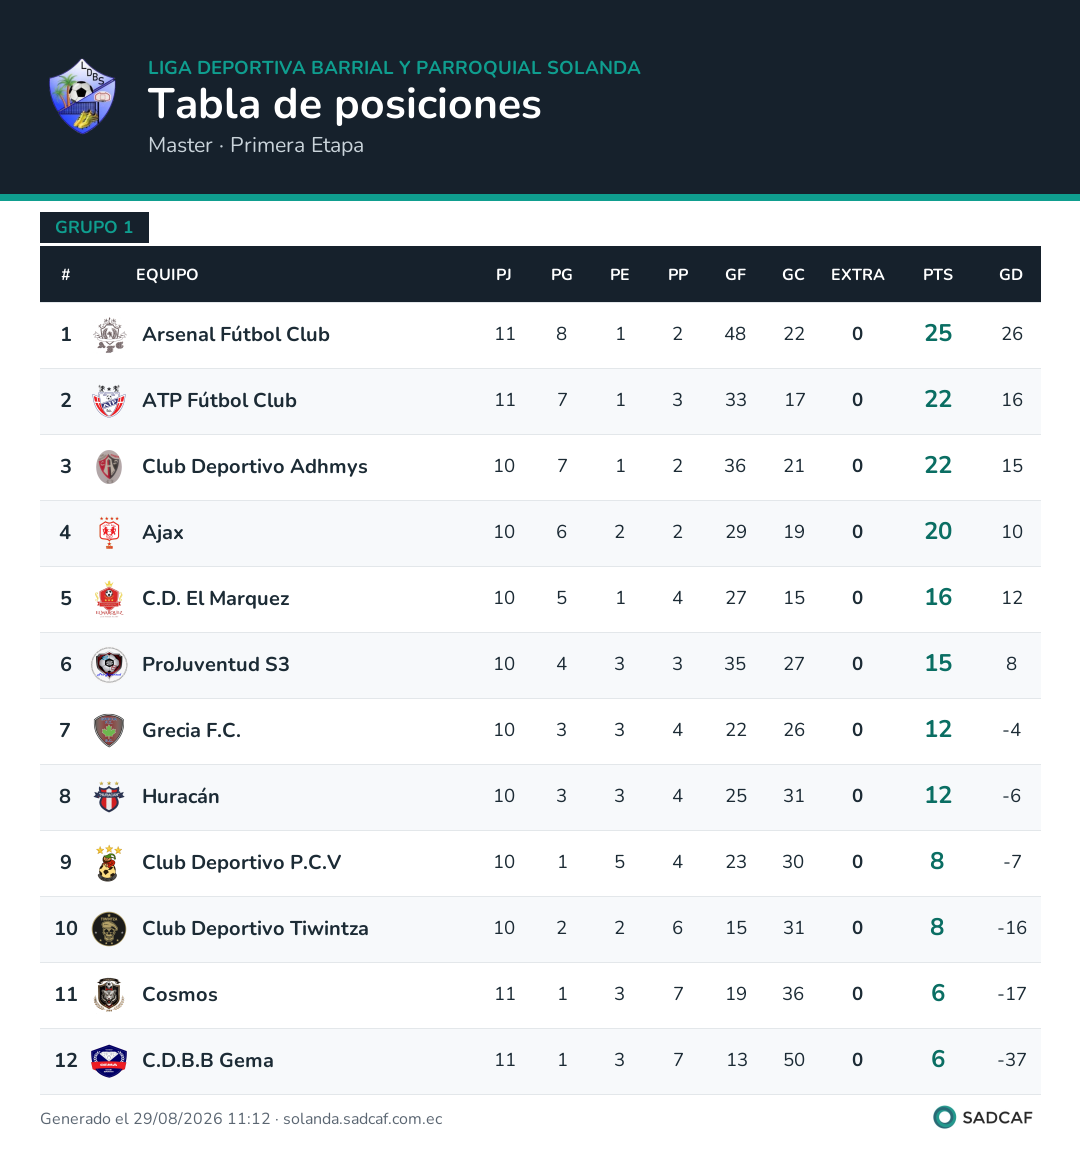
Task: Open Club Deportivo P.C.V team name
Action: [241, 863]
